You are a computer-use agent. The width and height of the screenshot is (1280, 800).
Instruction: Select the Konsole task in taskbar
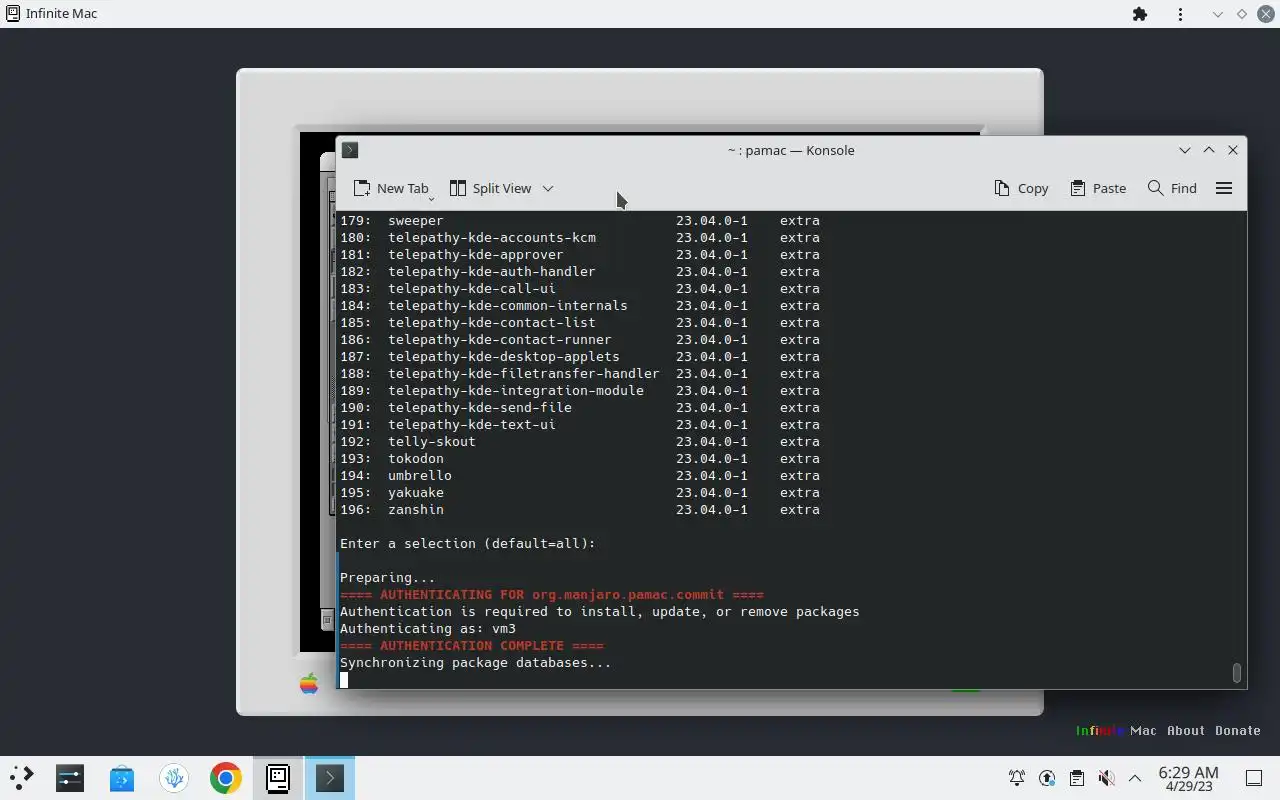[330, 778]
